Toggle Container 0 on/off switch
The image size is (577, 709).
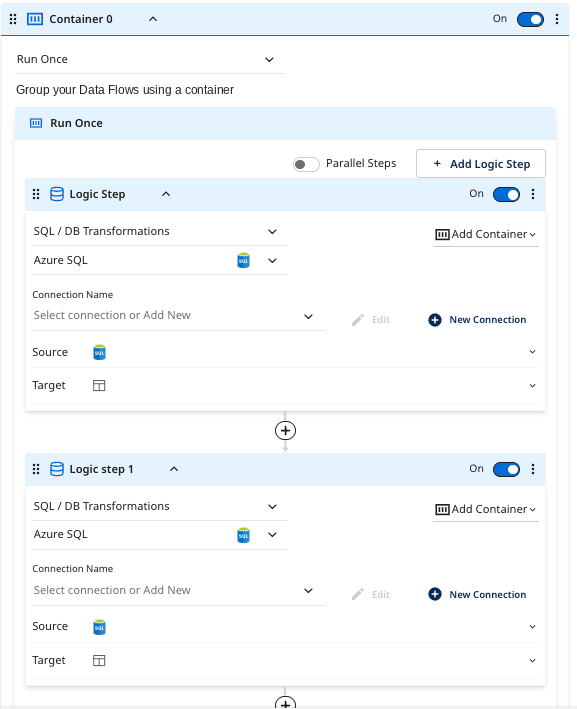(530, 19)
